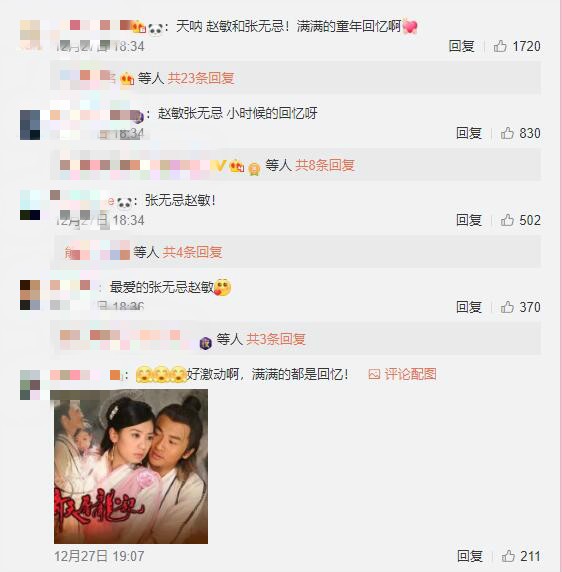Click the 评论配图 picture icon
563x572 pixels.
pyautogui.click(x=374, y=374)
